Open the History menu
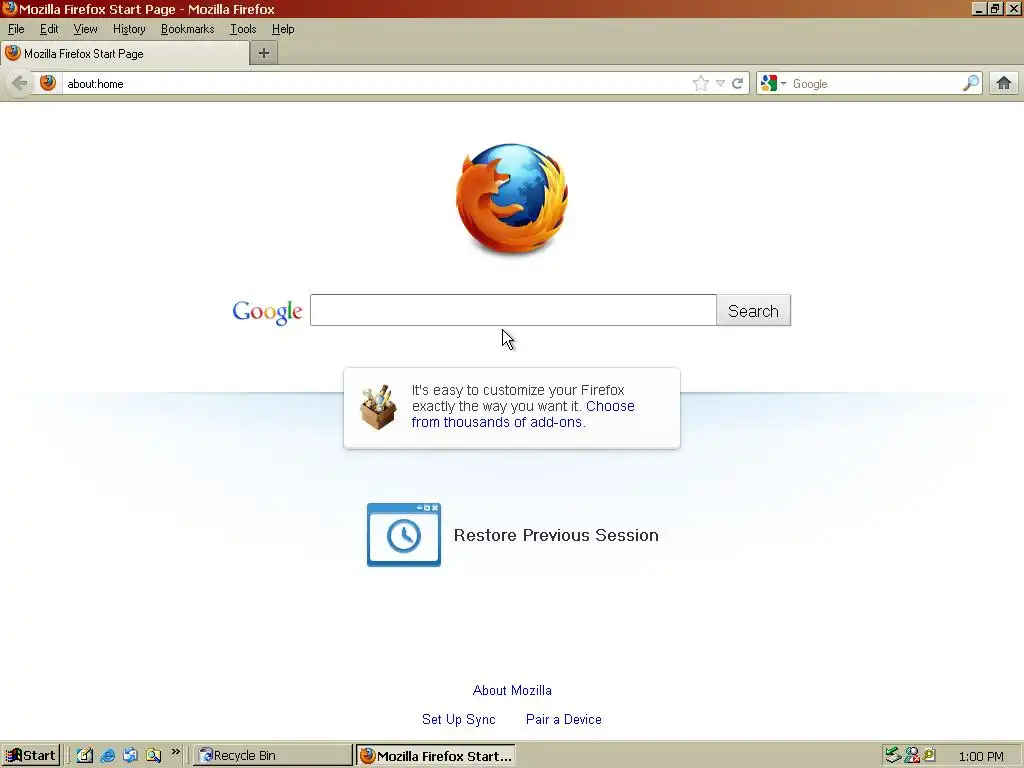 click(129, 29)
